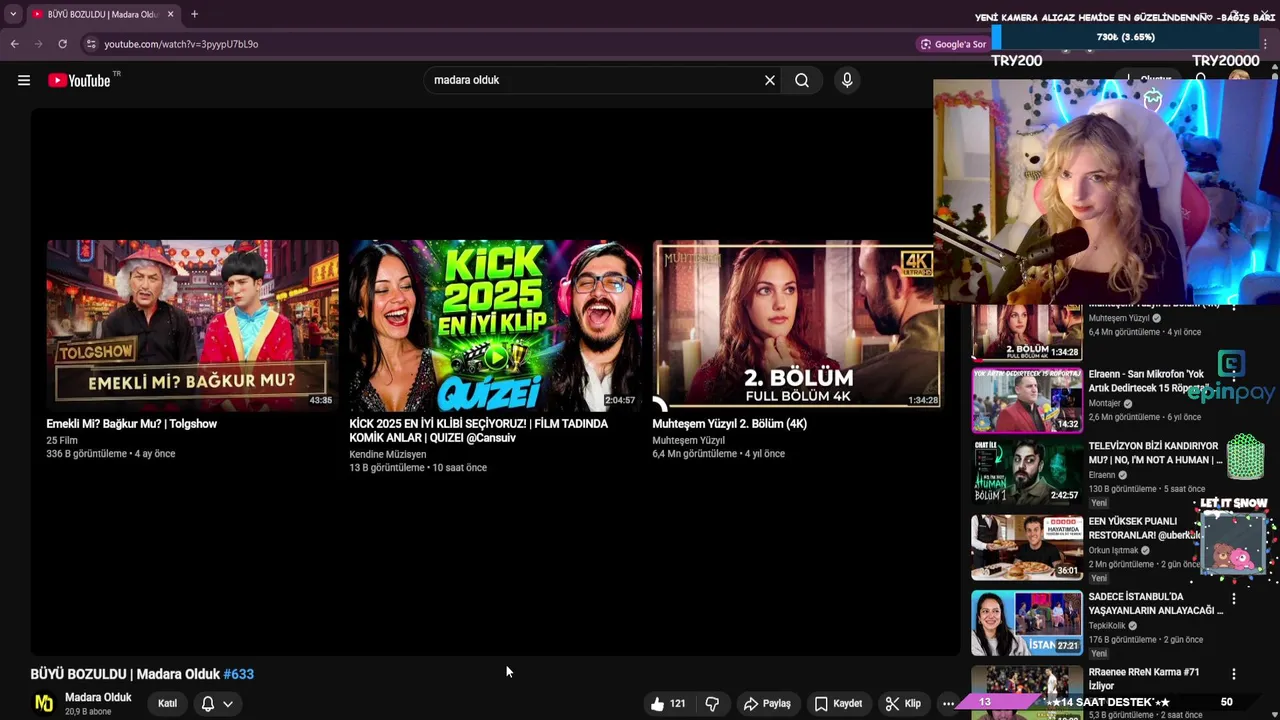Image resolution: width=1280 pixels, height=720 pixels.
Task: Open 'Orkun Işıtmak' channel in sidebar
Action: click(1114, 550)
